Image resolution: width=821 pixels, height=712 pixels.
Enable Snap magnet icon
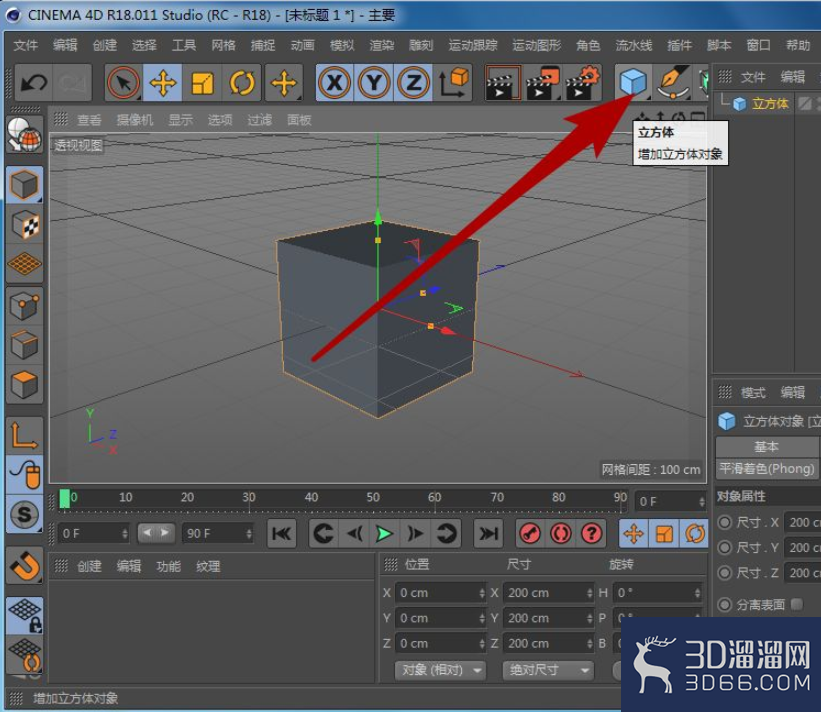pyautogui.click(x=24, y=565)
